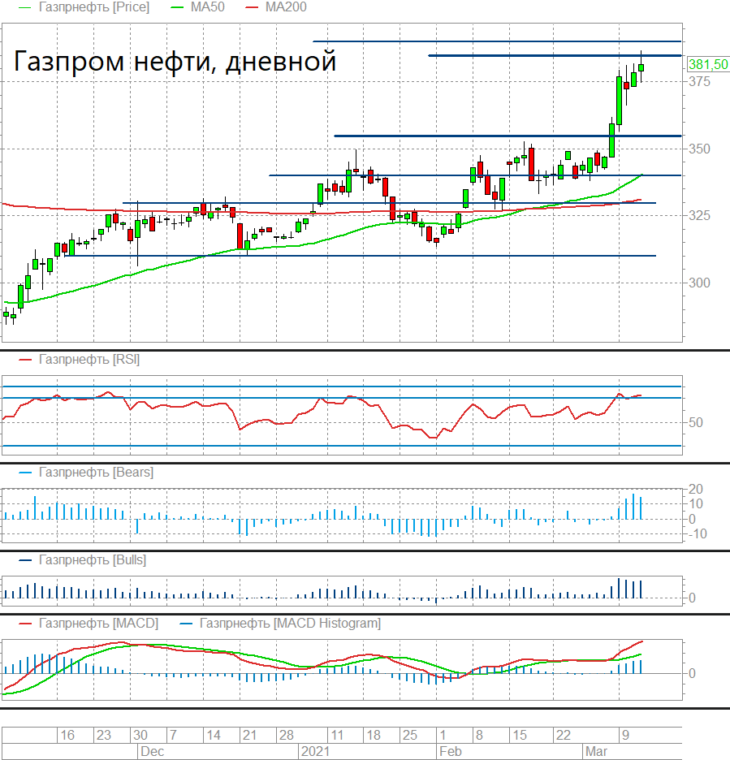Click the date axis label 15
Image resolution: width=730 pixels, height=760 pixels.
pos(520,735)
